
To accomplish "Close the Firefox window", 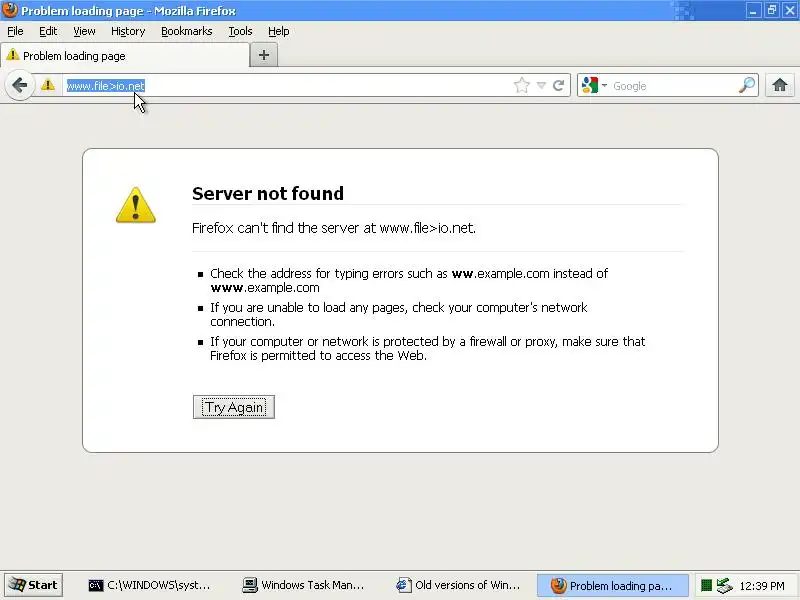I will tap(790, 10).
